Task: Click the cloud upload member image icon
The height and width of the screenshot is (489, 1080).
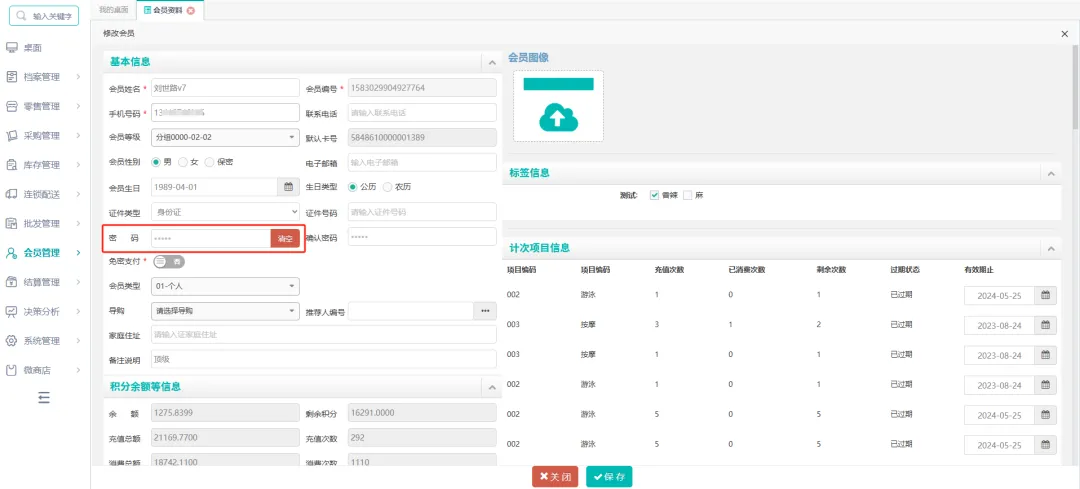Action: pyautogui.click(x=558, y=117)
